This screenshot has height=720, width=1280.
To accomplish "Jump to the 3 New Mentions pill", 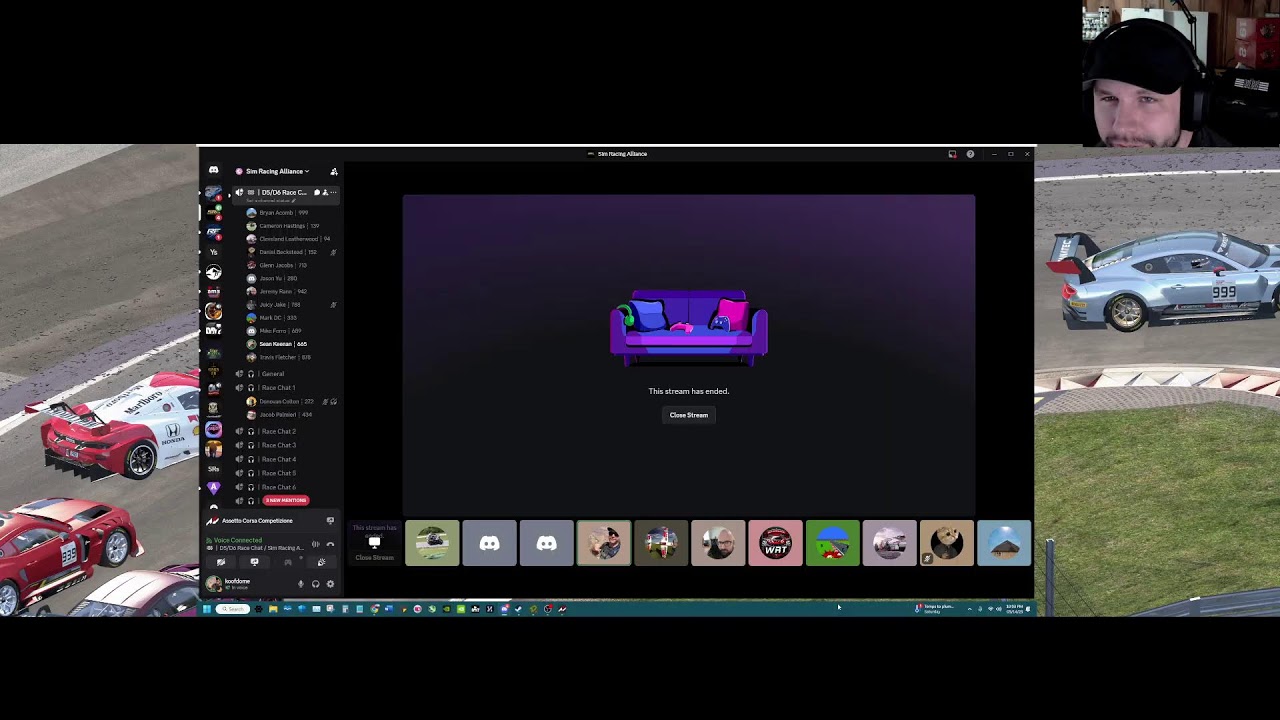I will tap(286, 500).
